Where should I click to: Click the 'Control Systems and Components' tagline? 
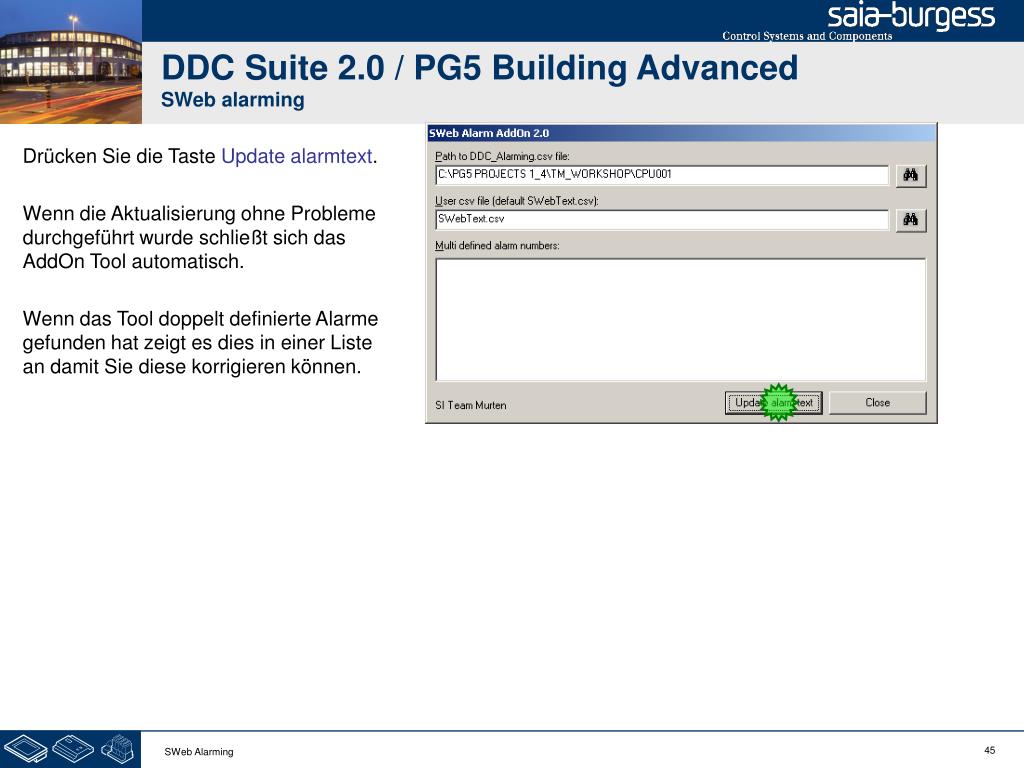click(807, 36)
